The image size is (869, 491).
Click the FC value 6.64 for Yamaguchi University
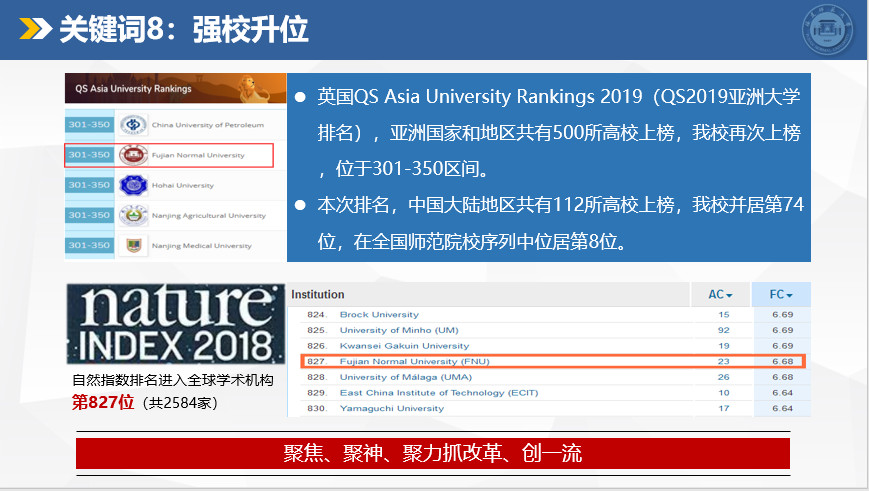pyautogui.click(x=783, y=408)
